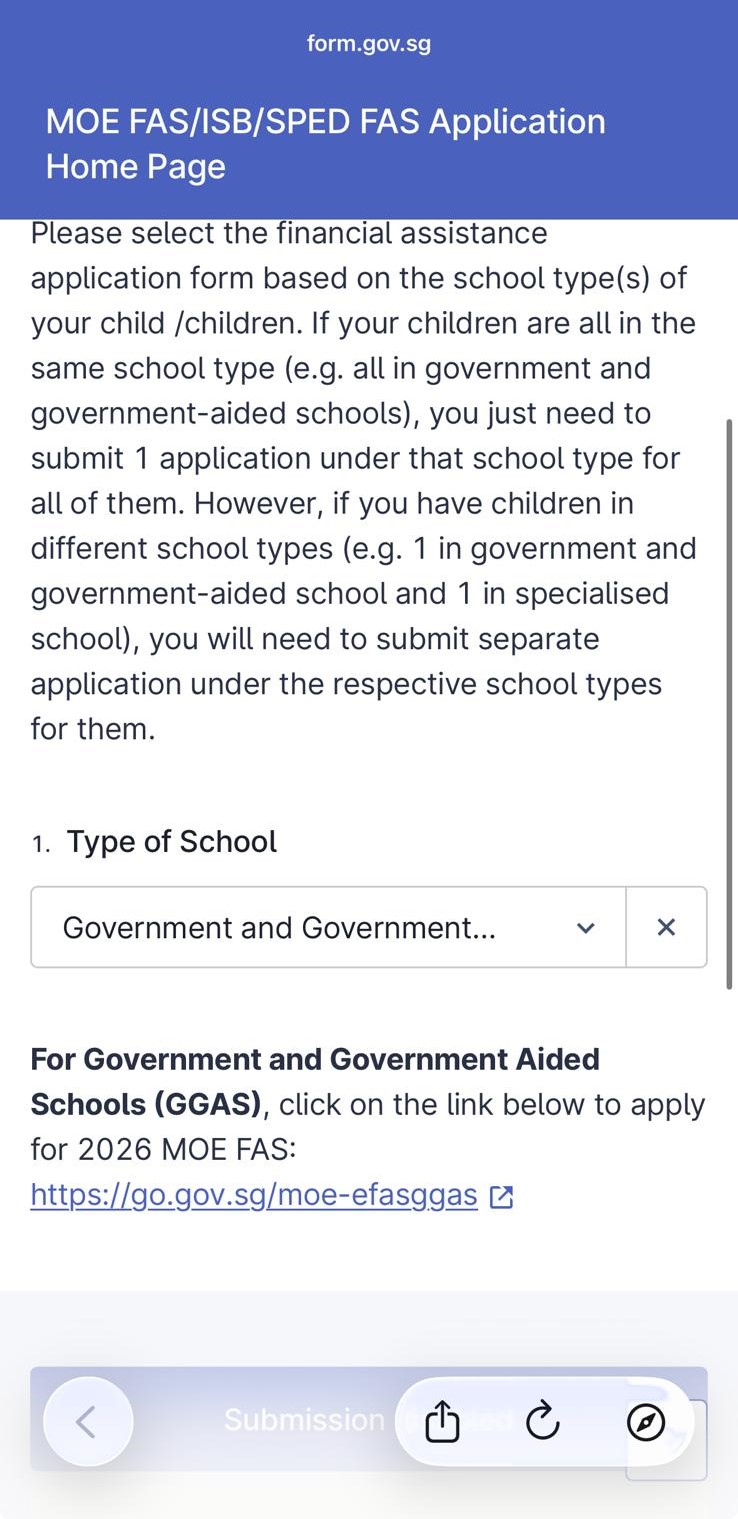Screen dimensions: 738x1519
Task: Tap the page reload icon
Action: point(542,1421)
